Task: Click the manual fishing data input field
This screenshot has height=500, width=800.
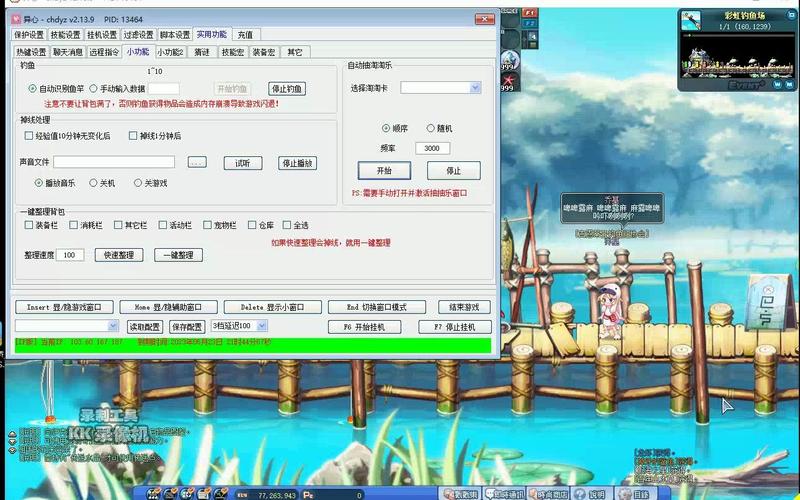Action: (x=163, y=89)
